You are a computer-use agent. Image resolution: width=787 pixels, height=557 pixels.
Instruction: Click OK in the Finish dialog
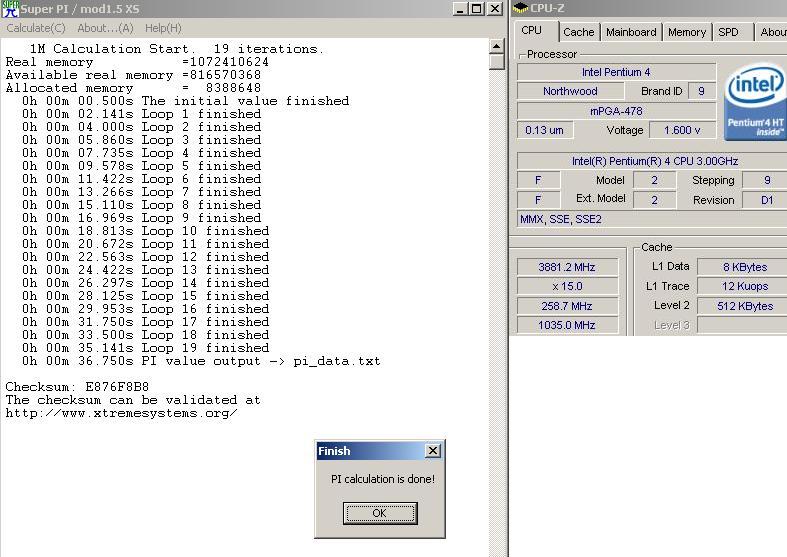pos(380,513)
